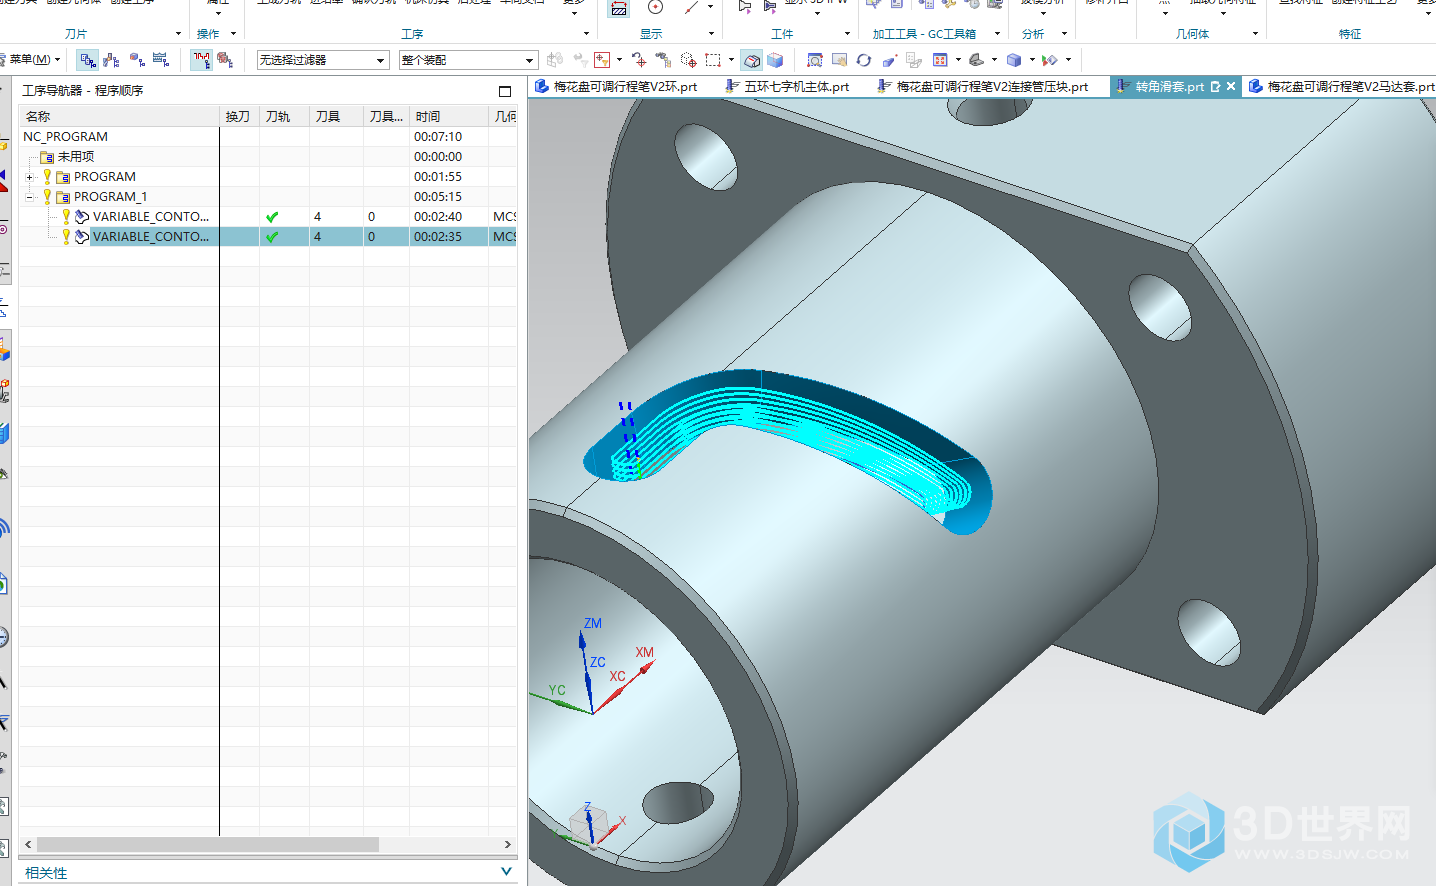Expand the 刀片 ribbon group arrow

pyautogui.click(x=178, y=34)
